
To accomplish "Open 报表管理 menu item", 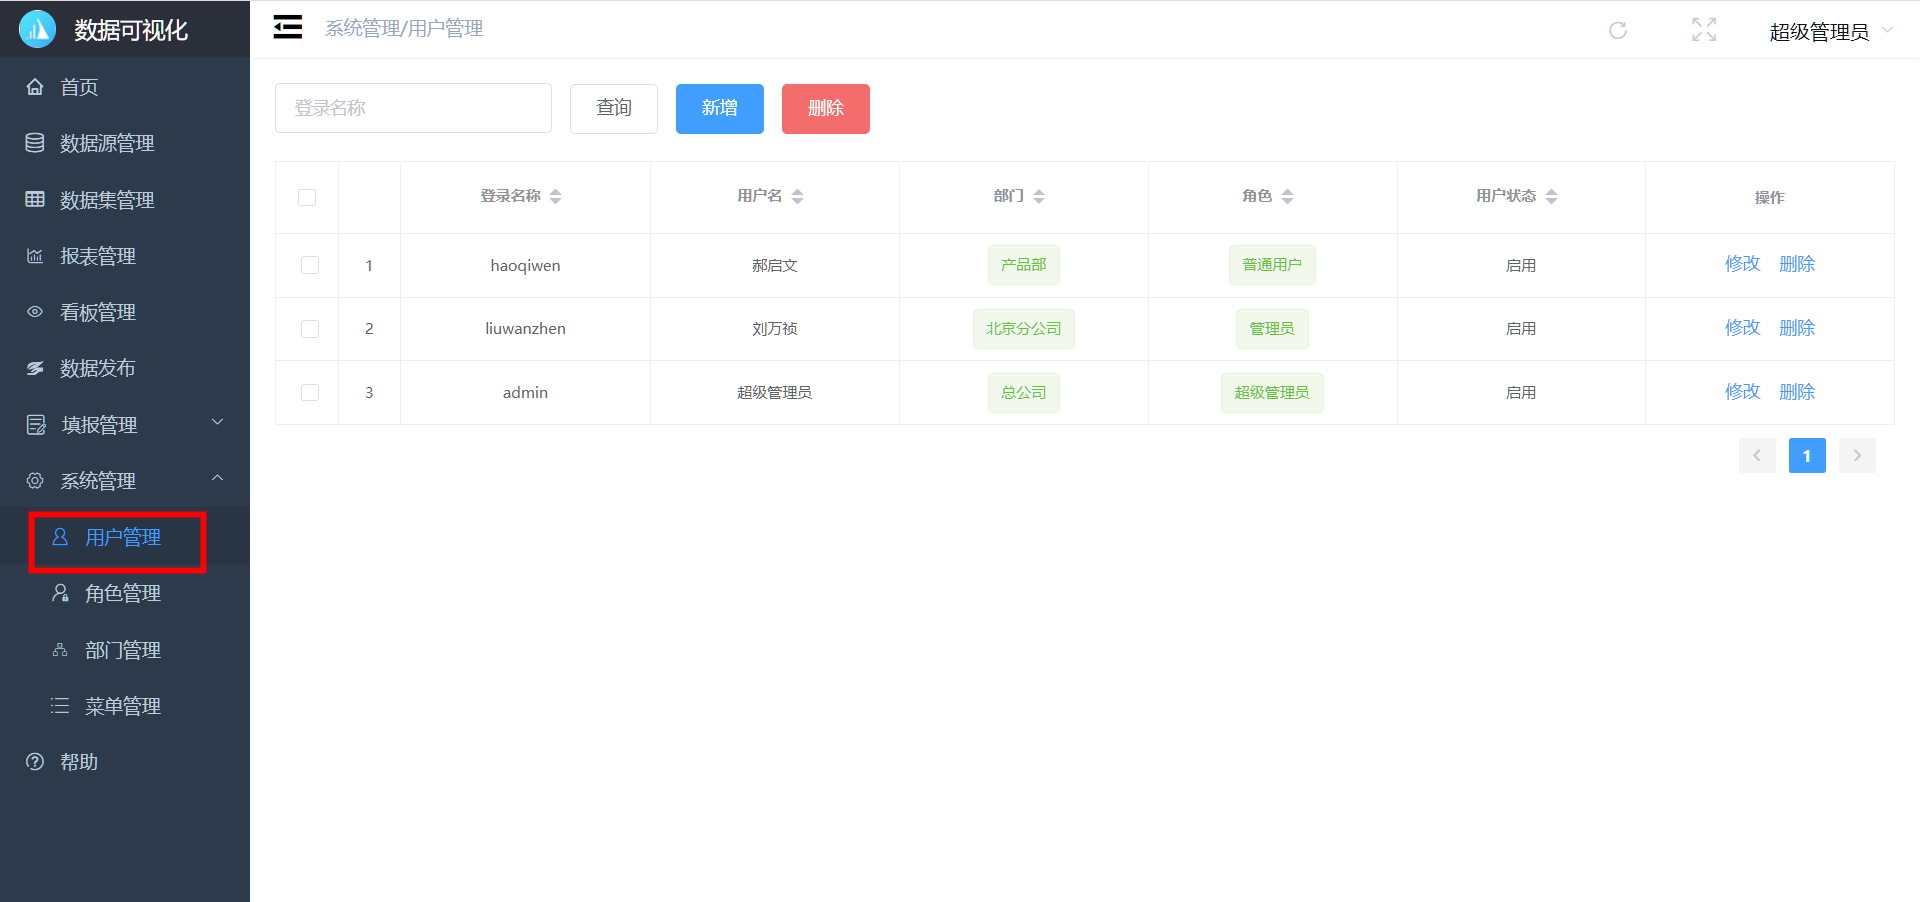I will point(125,256).
